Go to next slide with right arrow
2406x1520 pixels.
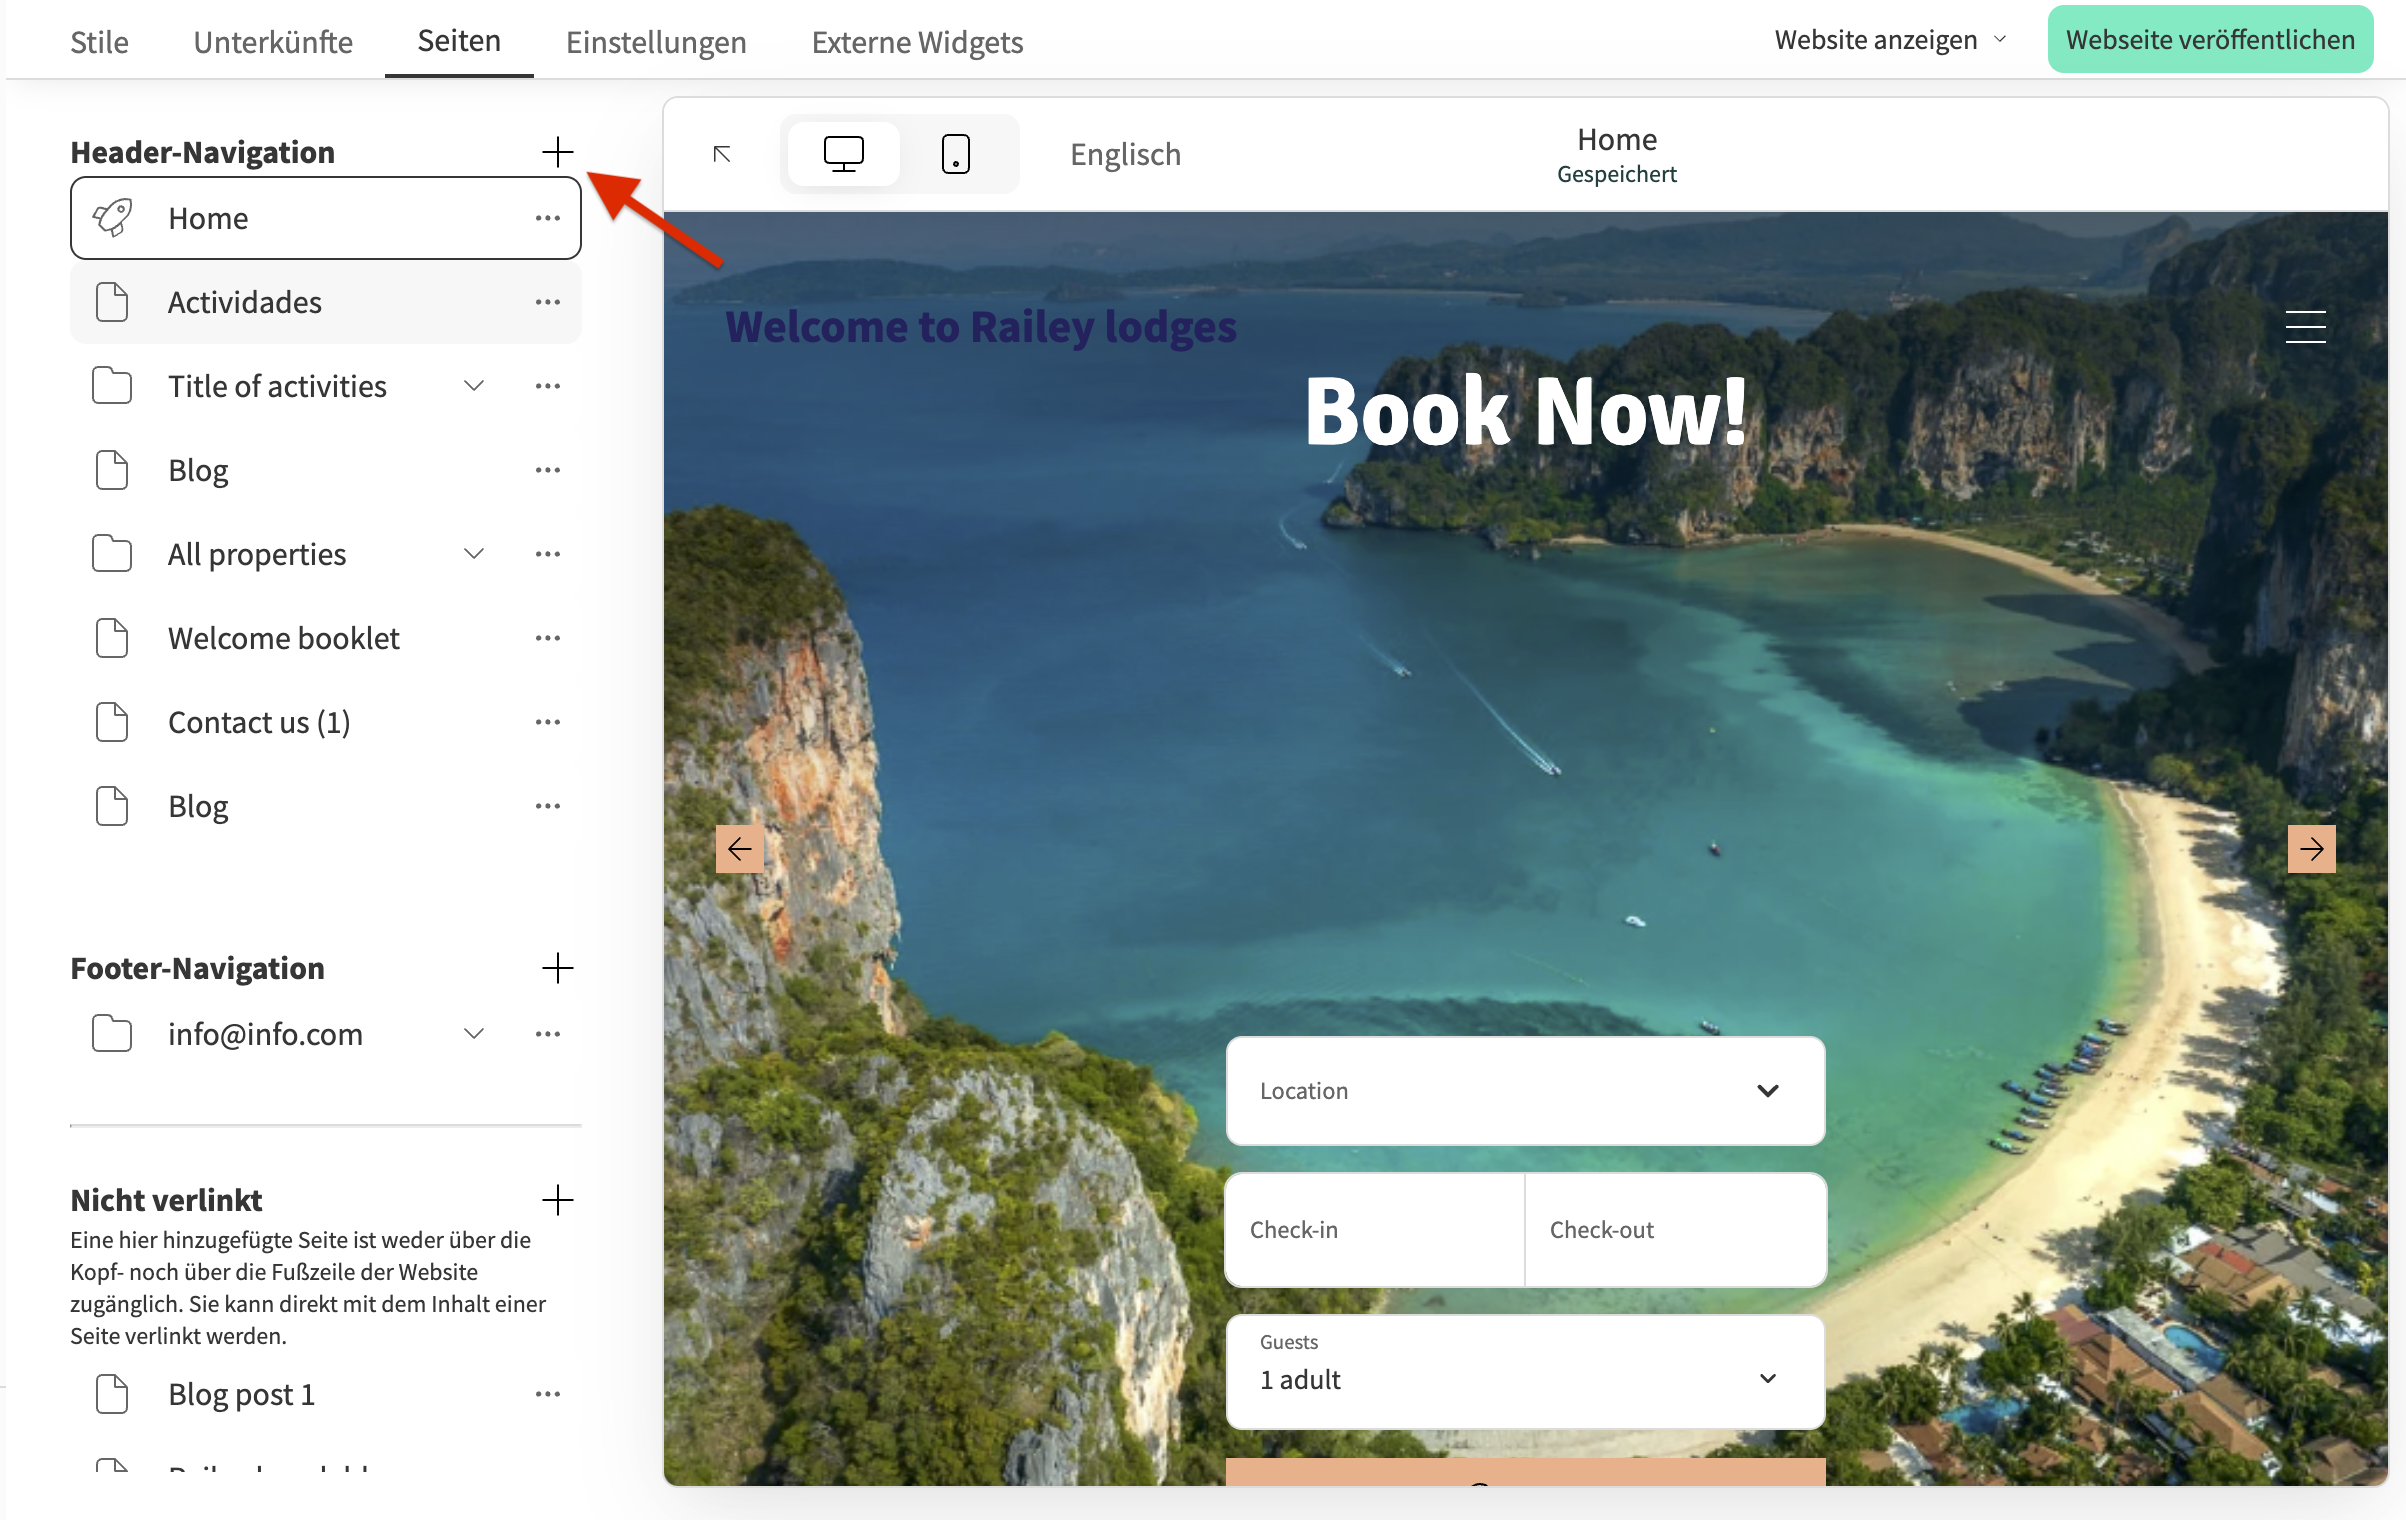click(2311, 849)
